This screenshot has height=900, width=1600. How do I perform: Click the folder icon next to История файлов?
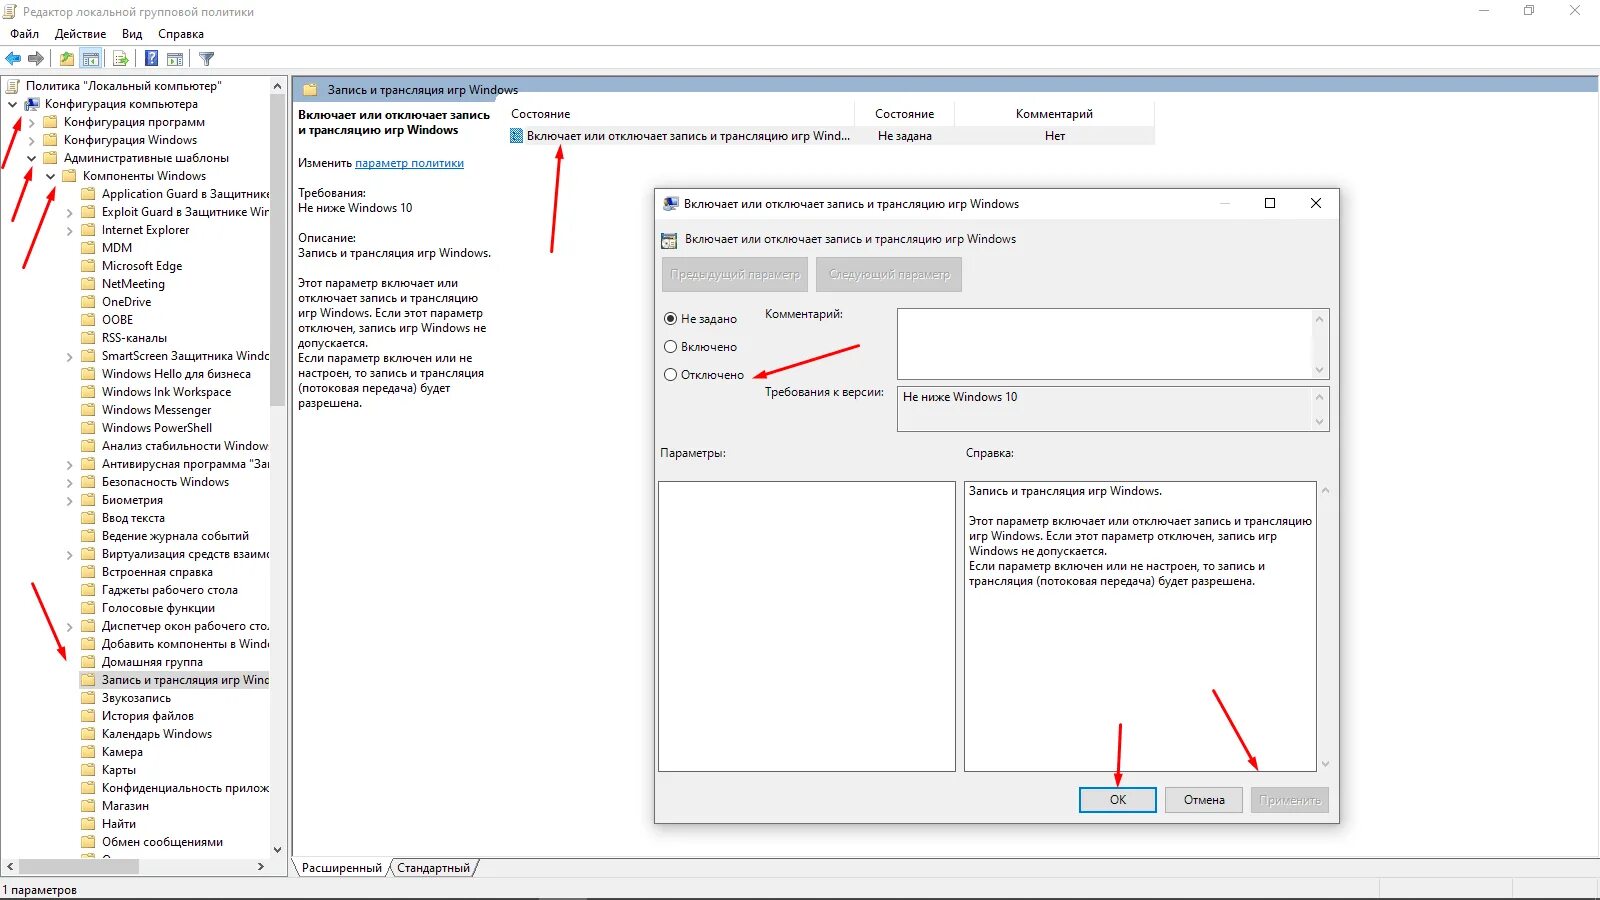coord(88,716)
